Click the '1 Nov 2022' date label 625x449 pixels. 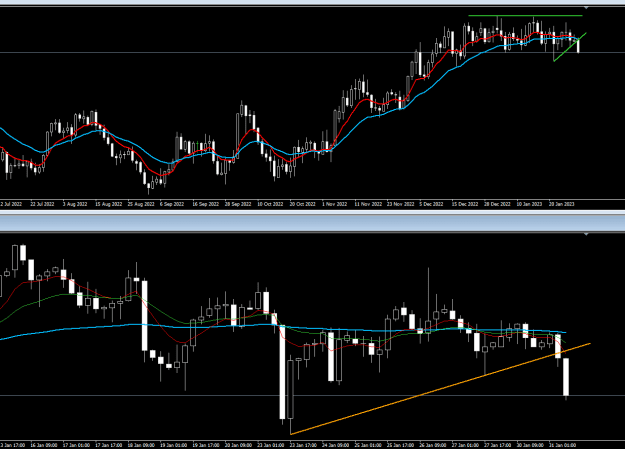tap(334, 204)
